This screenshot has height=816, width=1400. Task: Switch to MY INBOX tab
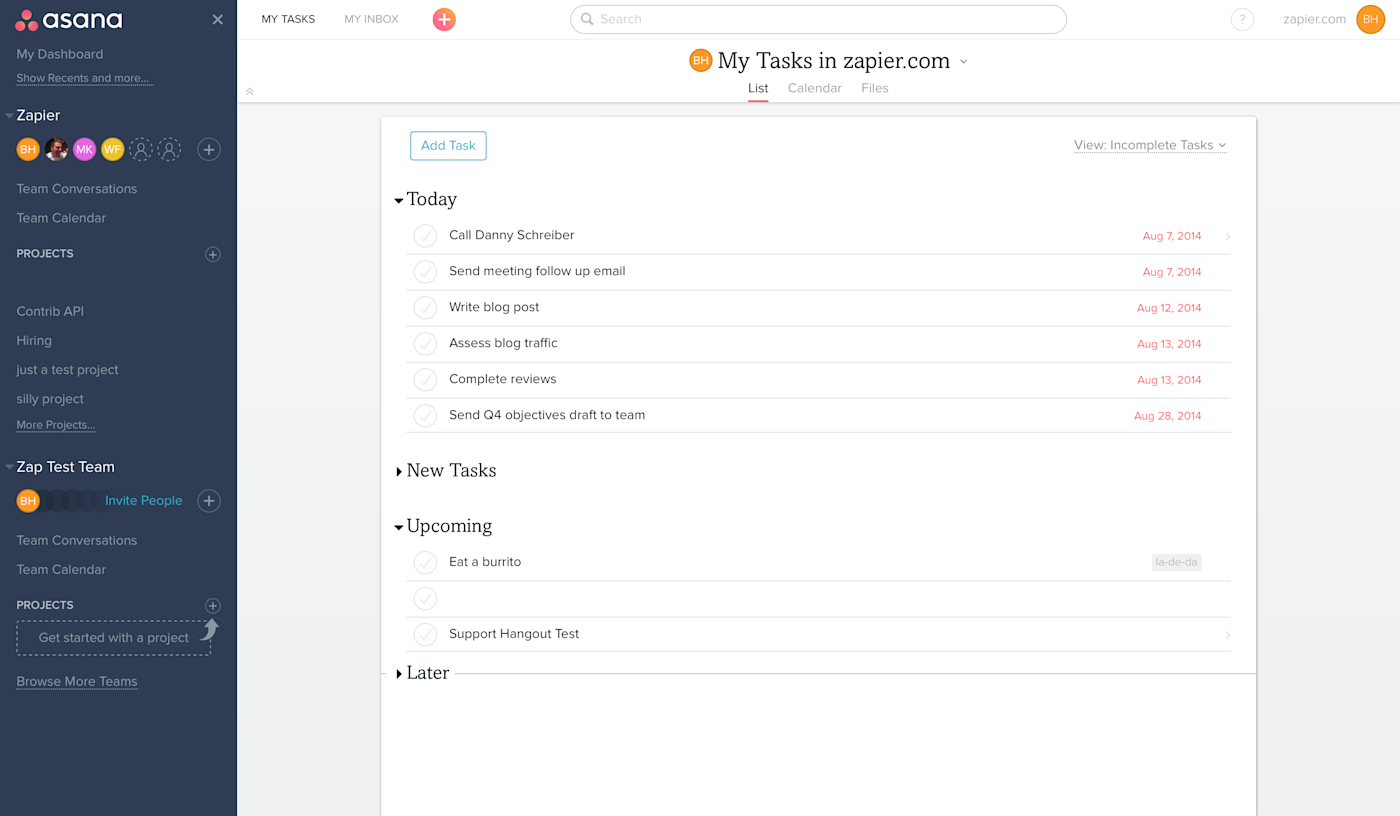(x=371, y=19)
